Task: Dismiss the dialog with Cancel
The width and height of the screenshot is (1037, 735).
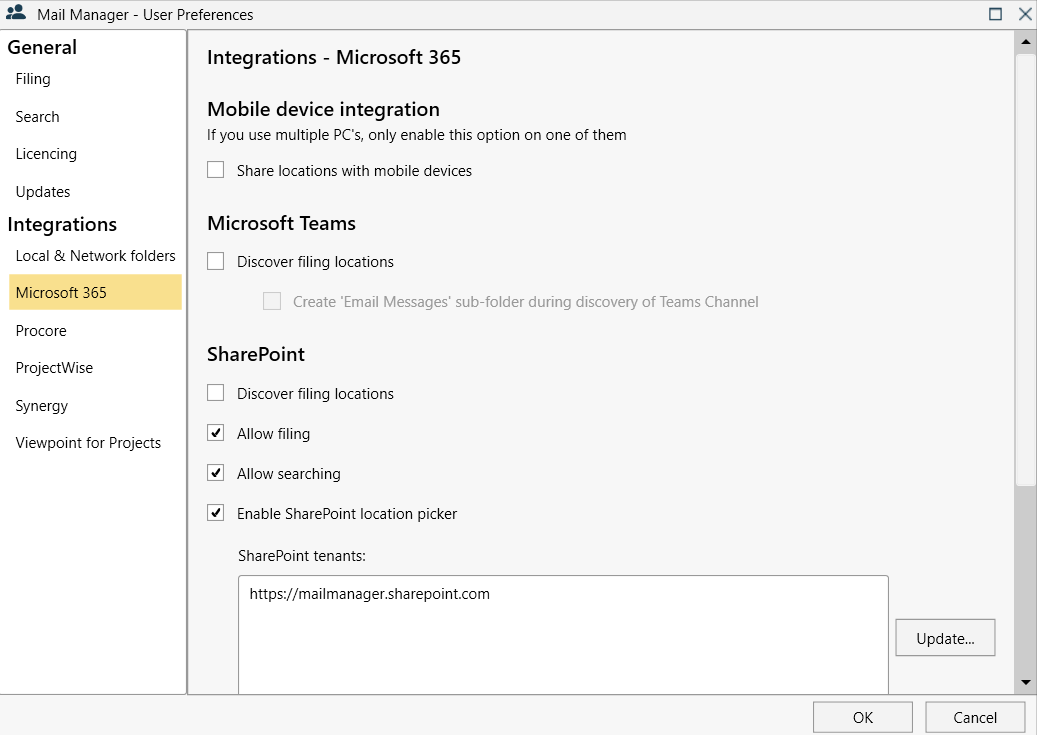Action: [973, 716]
